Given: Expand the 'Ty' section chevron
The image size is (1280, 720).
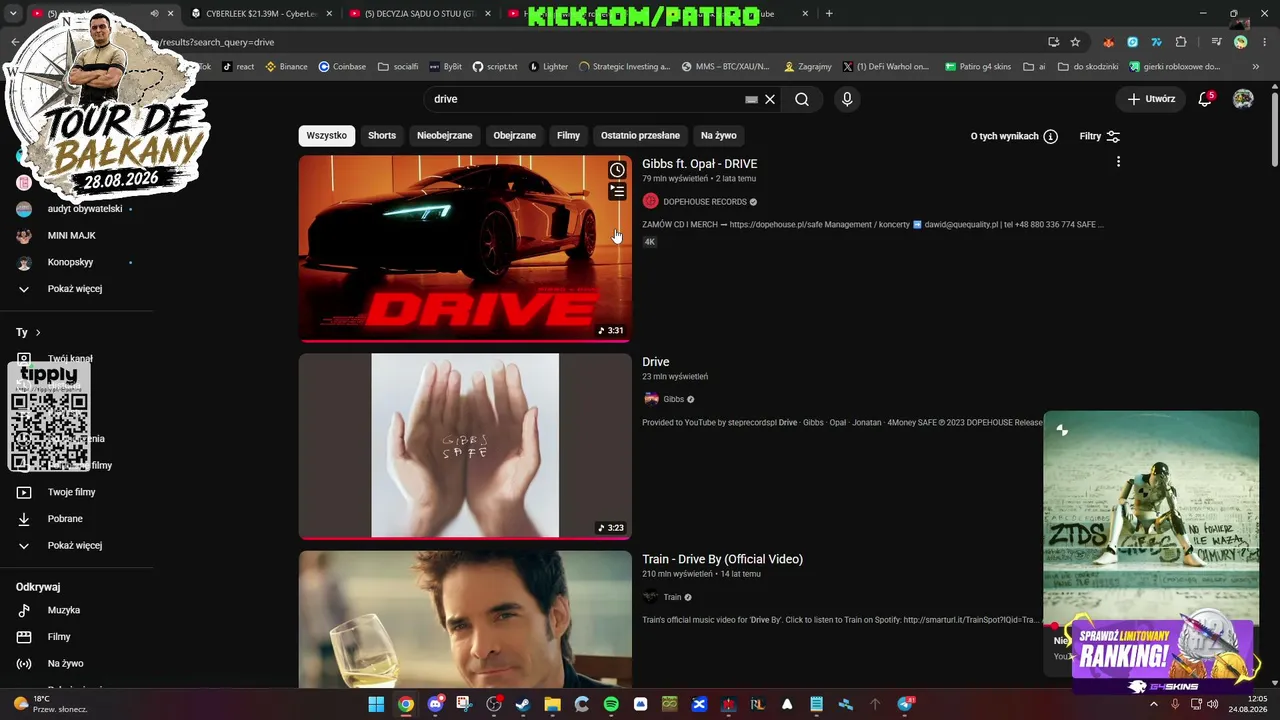Looking at the screenshot, I should (38, 332).
